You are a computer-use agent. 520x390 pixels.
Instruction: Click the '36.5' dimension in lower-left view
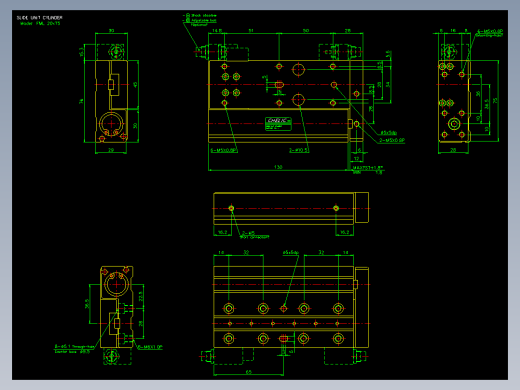(87, 304)
